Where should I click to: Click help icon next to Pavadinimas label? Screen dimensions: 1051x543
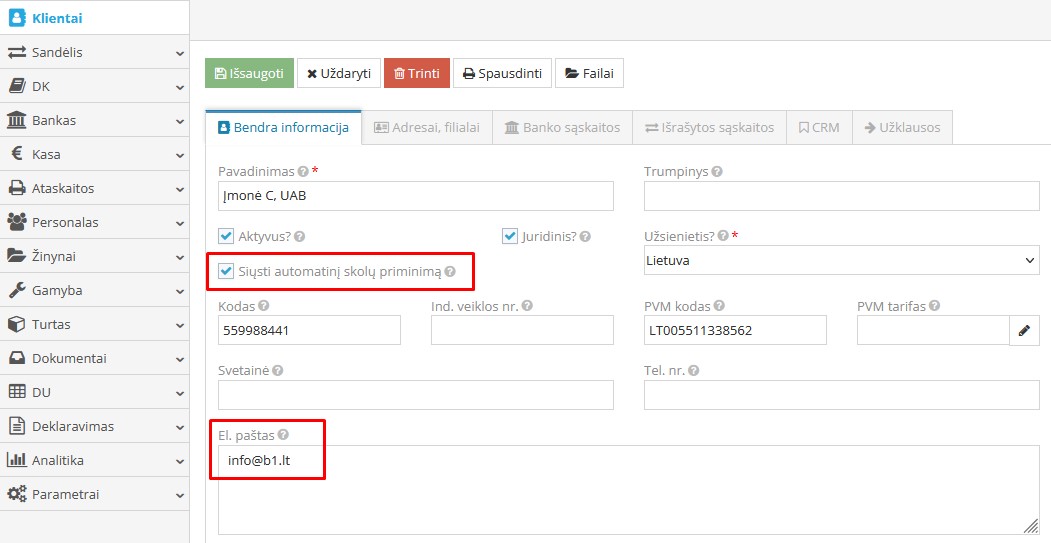(303, 172)
